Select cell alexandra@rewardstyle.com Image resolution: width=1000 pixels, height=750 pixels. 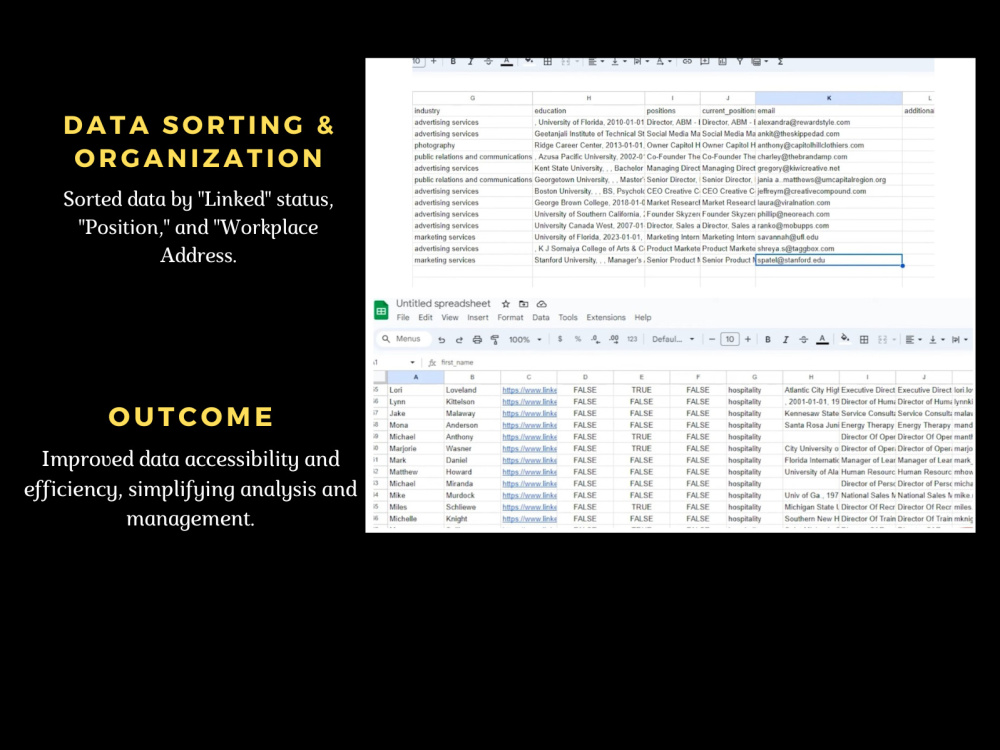click(x=828, y=122)
